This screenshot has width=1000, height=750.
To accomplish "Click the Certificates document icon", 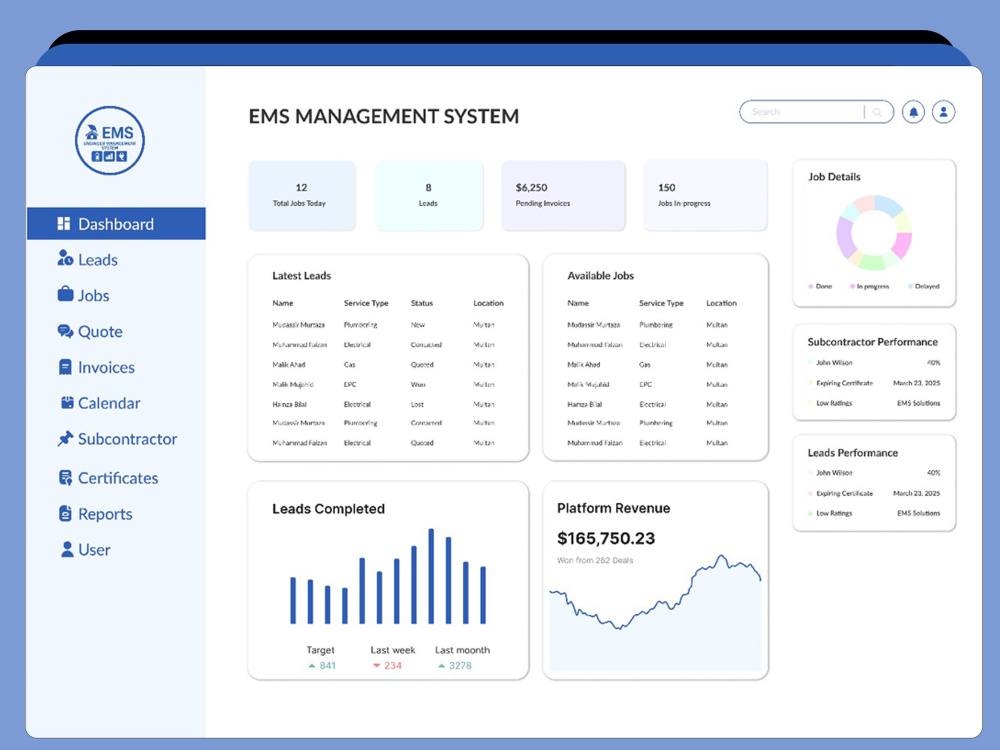I will coord(65,478).
